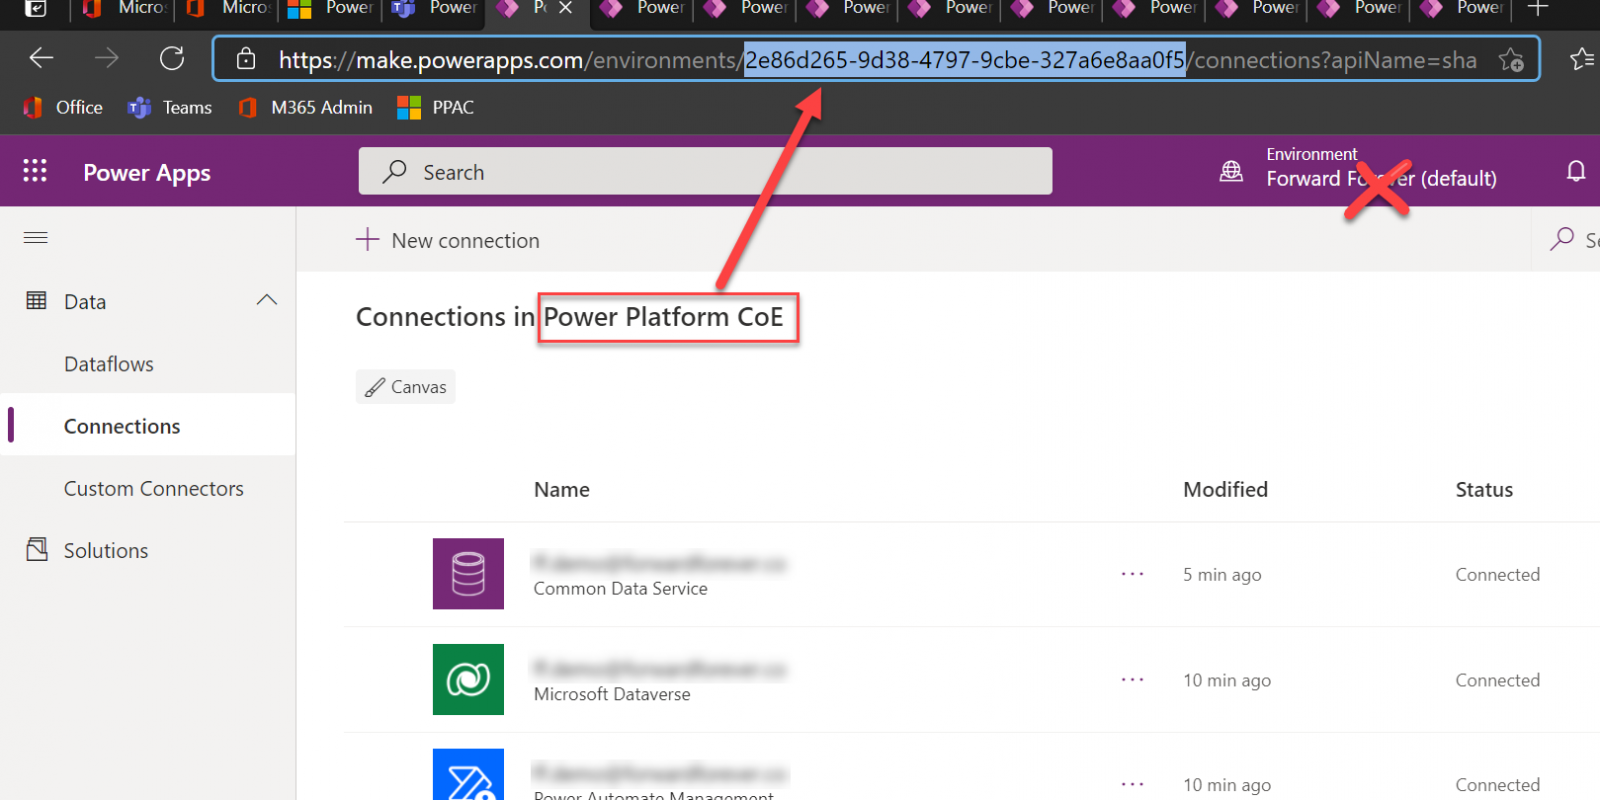Open the Power Apps app launcher waffle
The width and height of the screenshot is (1600, 800).
35,171
